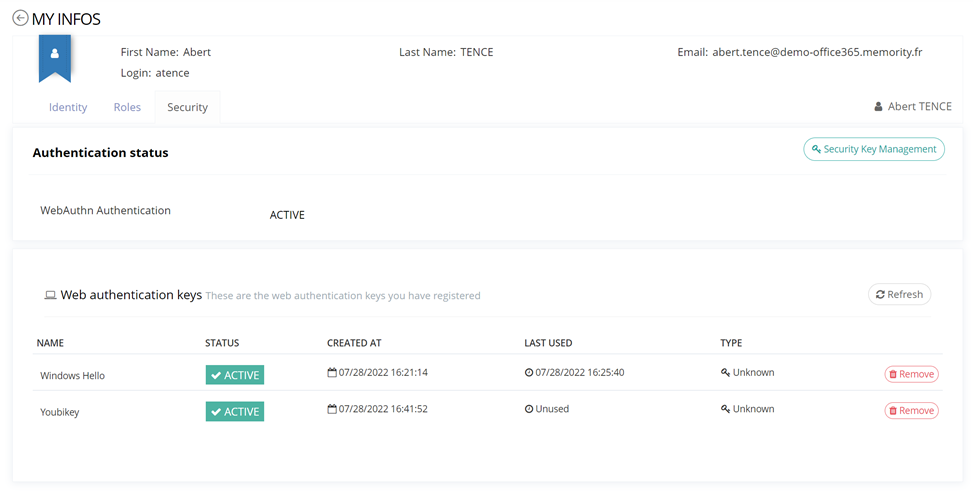Click the NAME column header
The height and width of the screenshot is (496, 973).
click(50, 343)
